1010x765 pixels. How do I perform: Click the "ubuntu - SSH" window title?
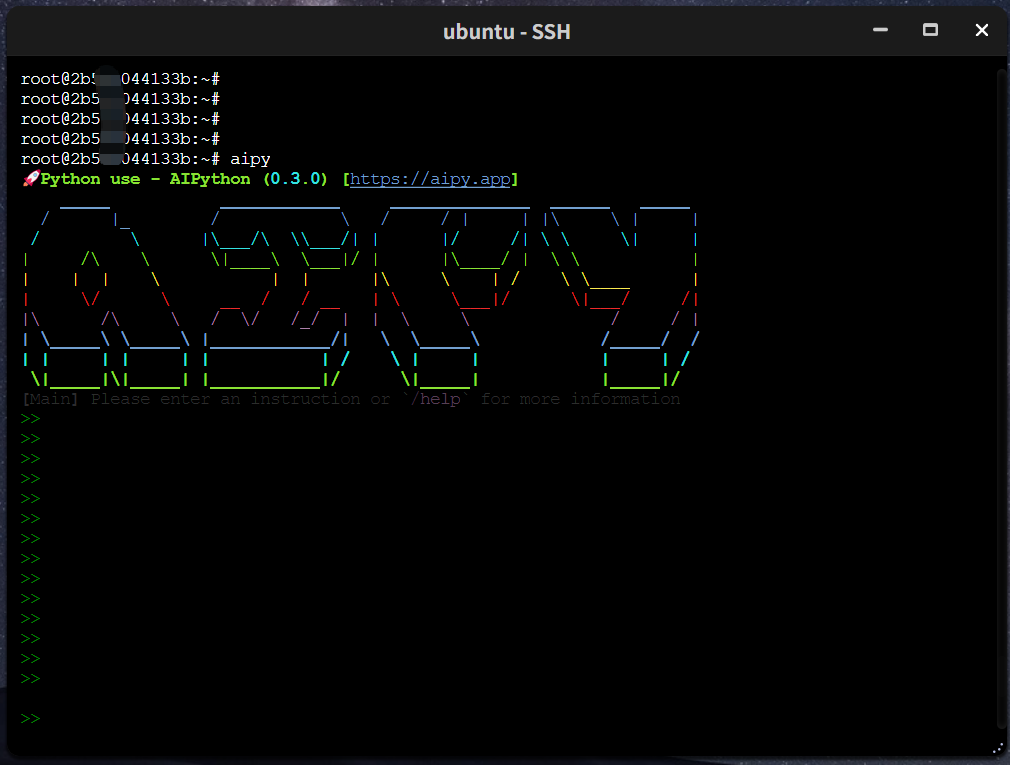click(x=506, y=32)
